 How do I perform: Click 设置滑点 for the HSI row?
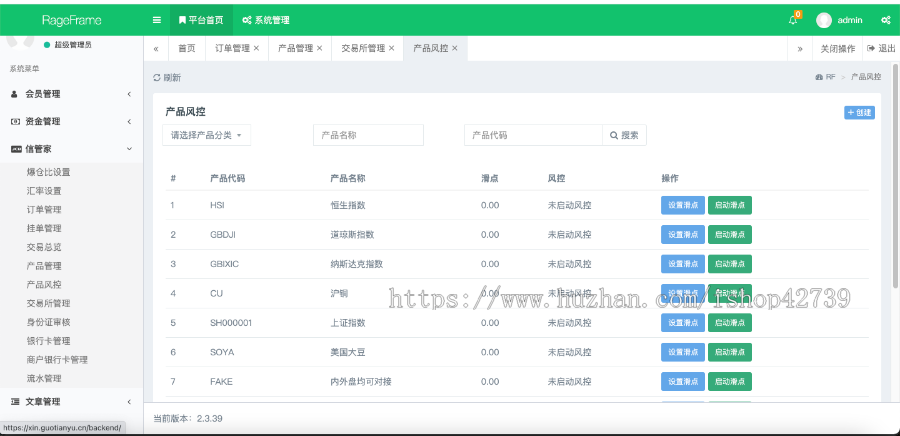coord(682,205)
